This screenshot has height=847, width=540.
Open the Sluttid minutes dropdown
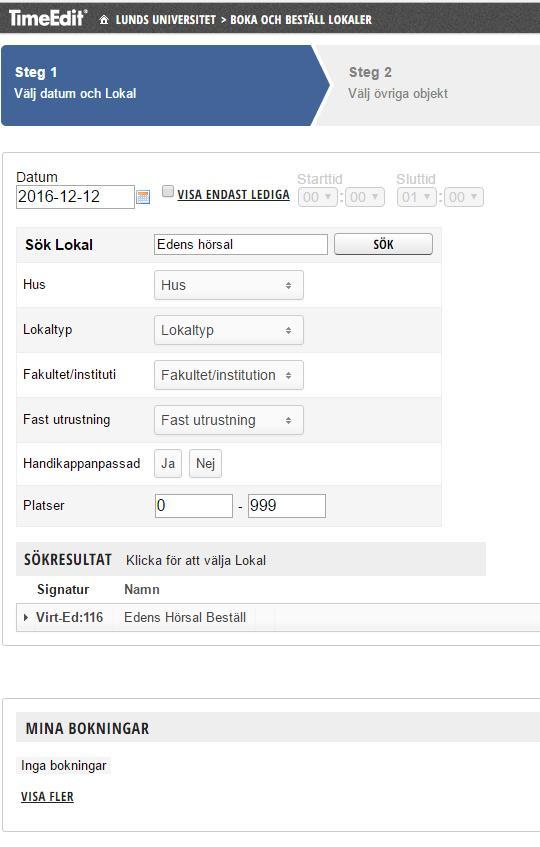click(464, 197)
